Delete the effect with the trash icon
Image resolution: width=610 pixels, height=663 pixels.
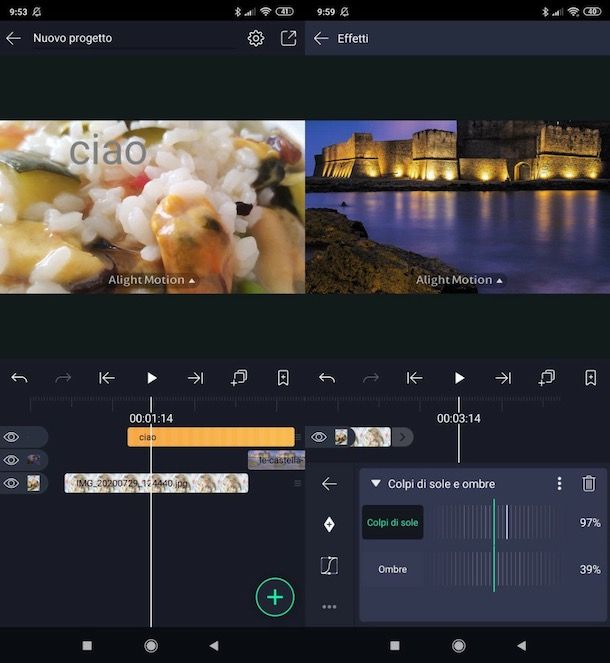tap(589, 484)
